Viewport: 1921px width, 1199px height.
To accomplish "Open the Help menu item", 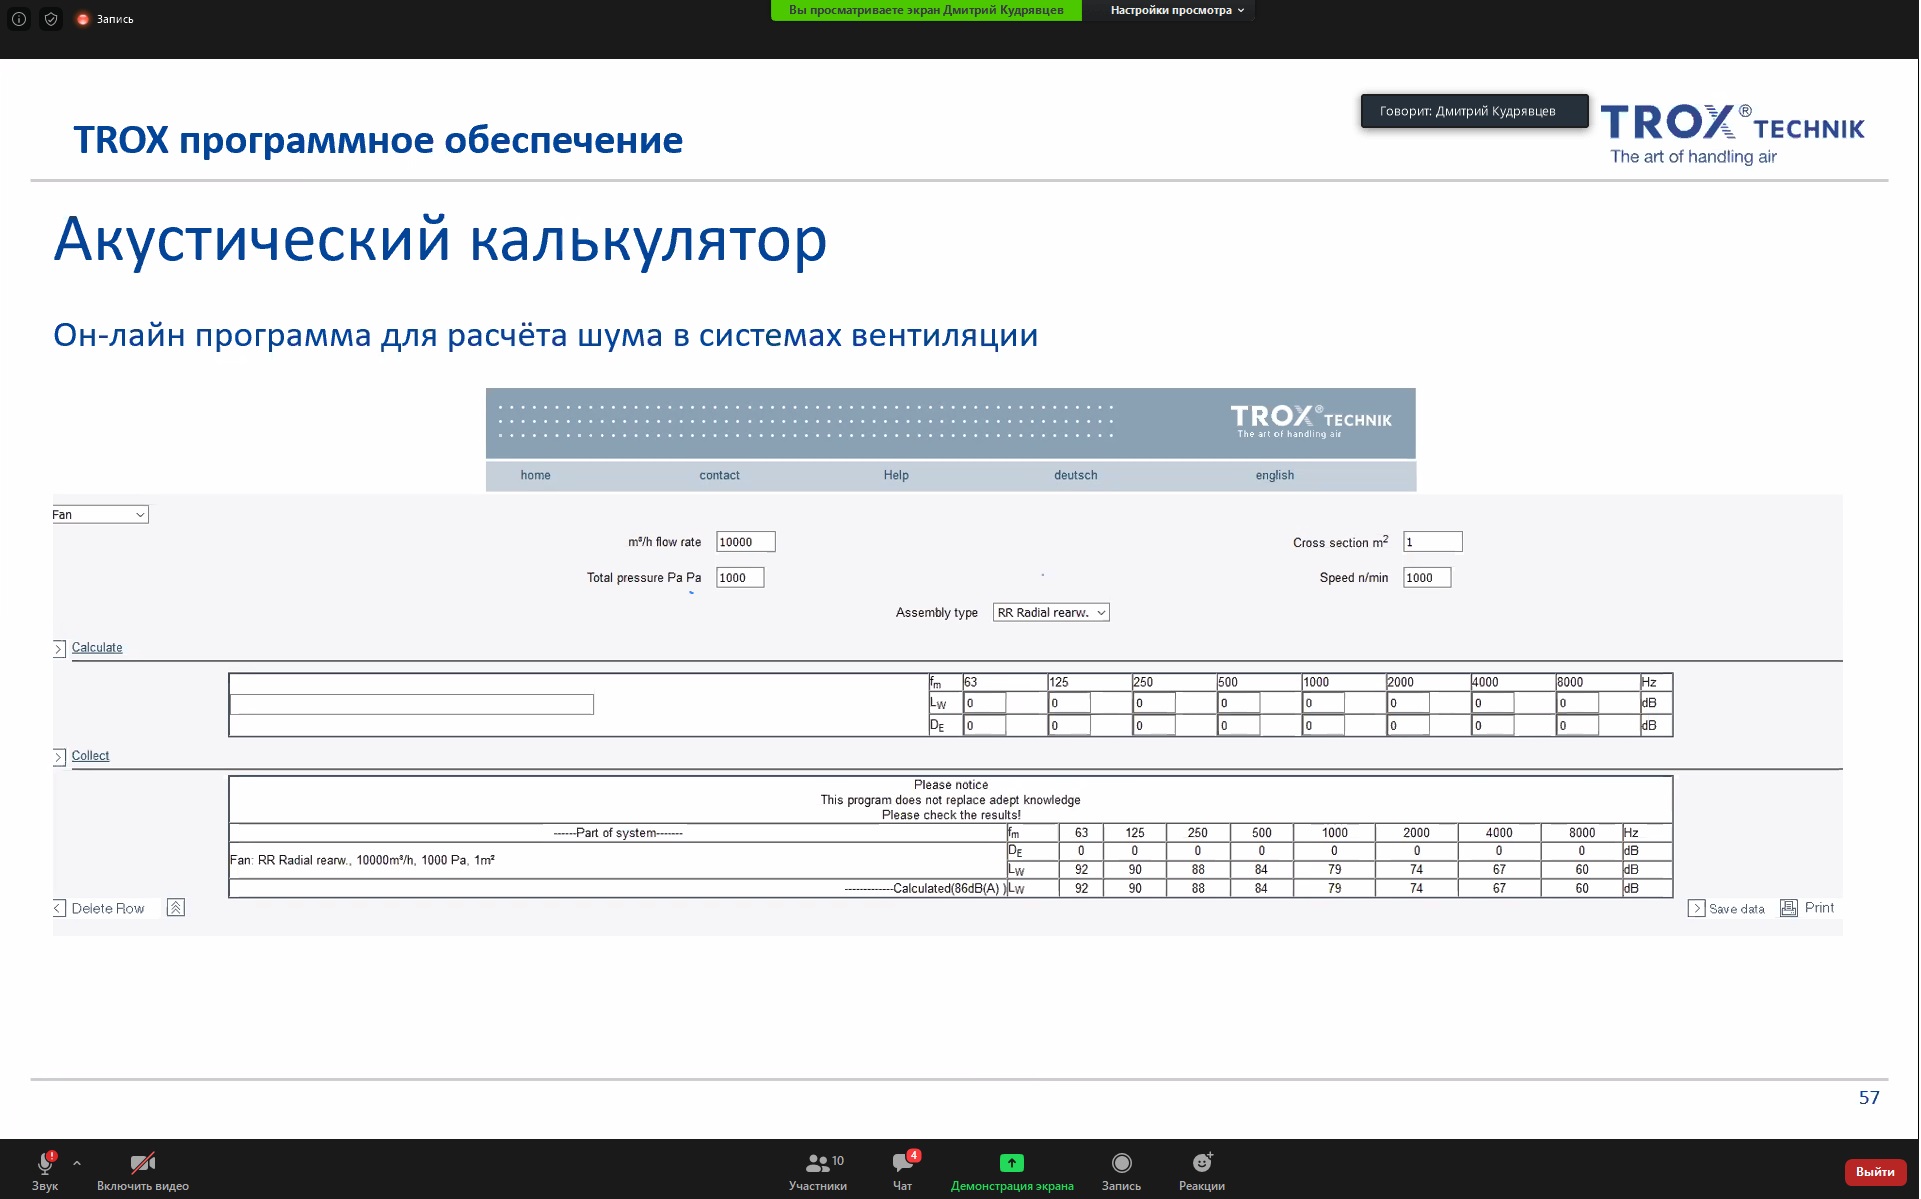I will (896, 475).
